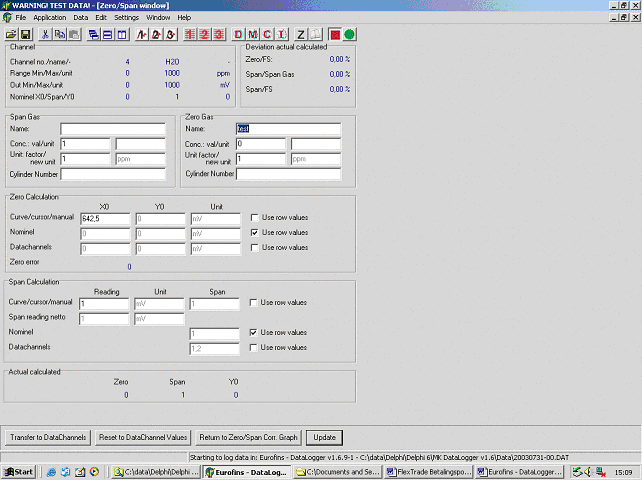The width and height of the screenshot is (642, 482).
Task: Open data list 3 with red number icon
Action: coord(219,34)
